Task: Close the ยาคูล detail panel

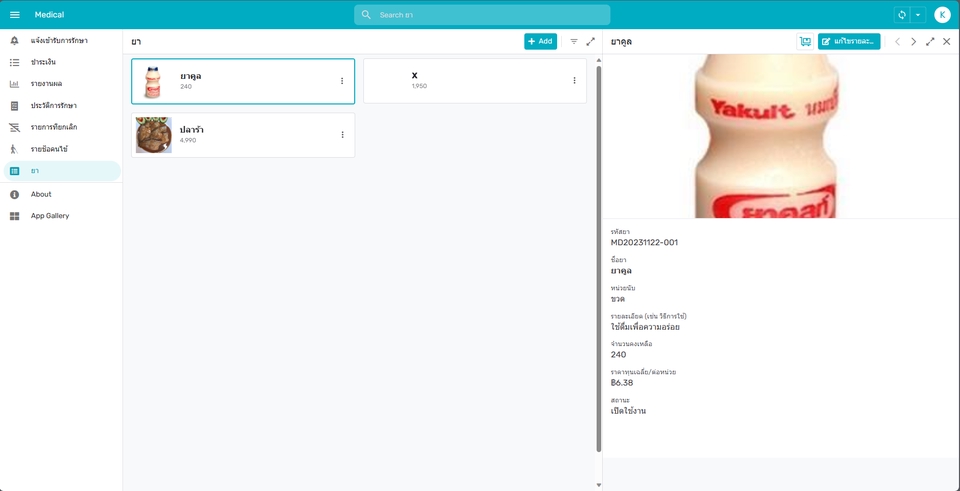Action: tap(947, 42)
